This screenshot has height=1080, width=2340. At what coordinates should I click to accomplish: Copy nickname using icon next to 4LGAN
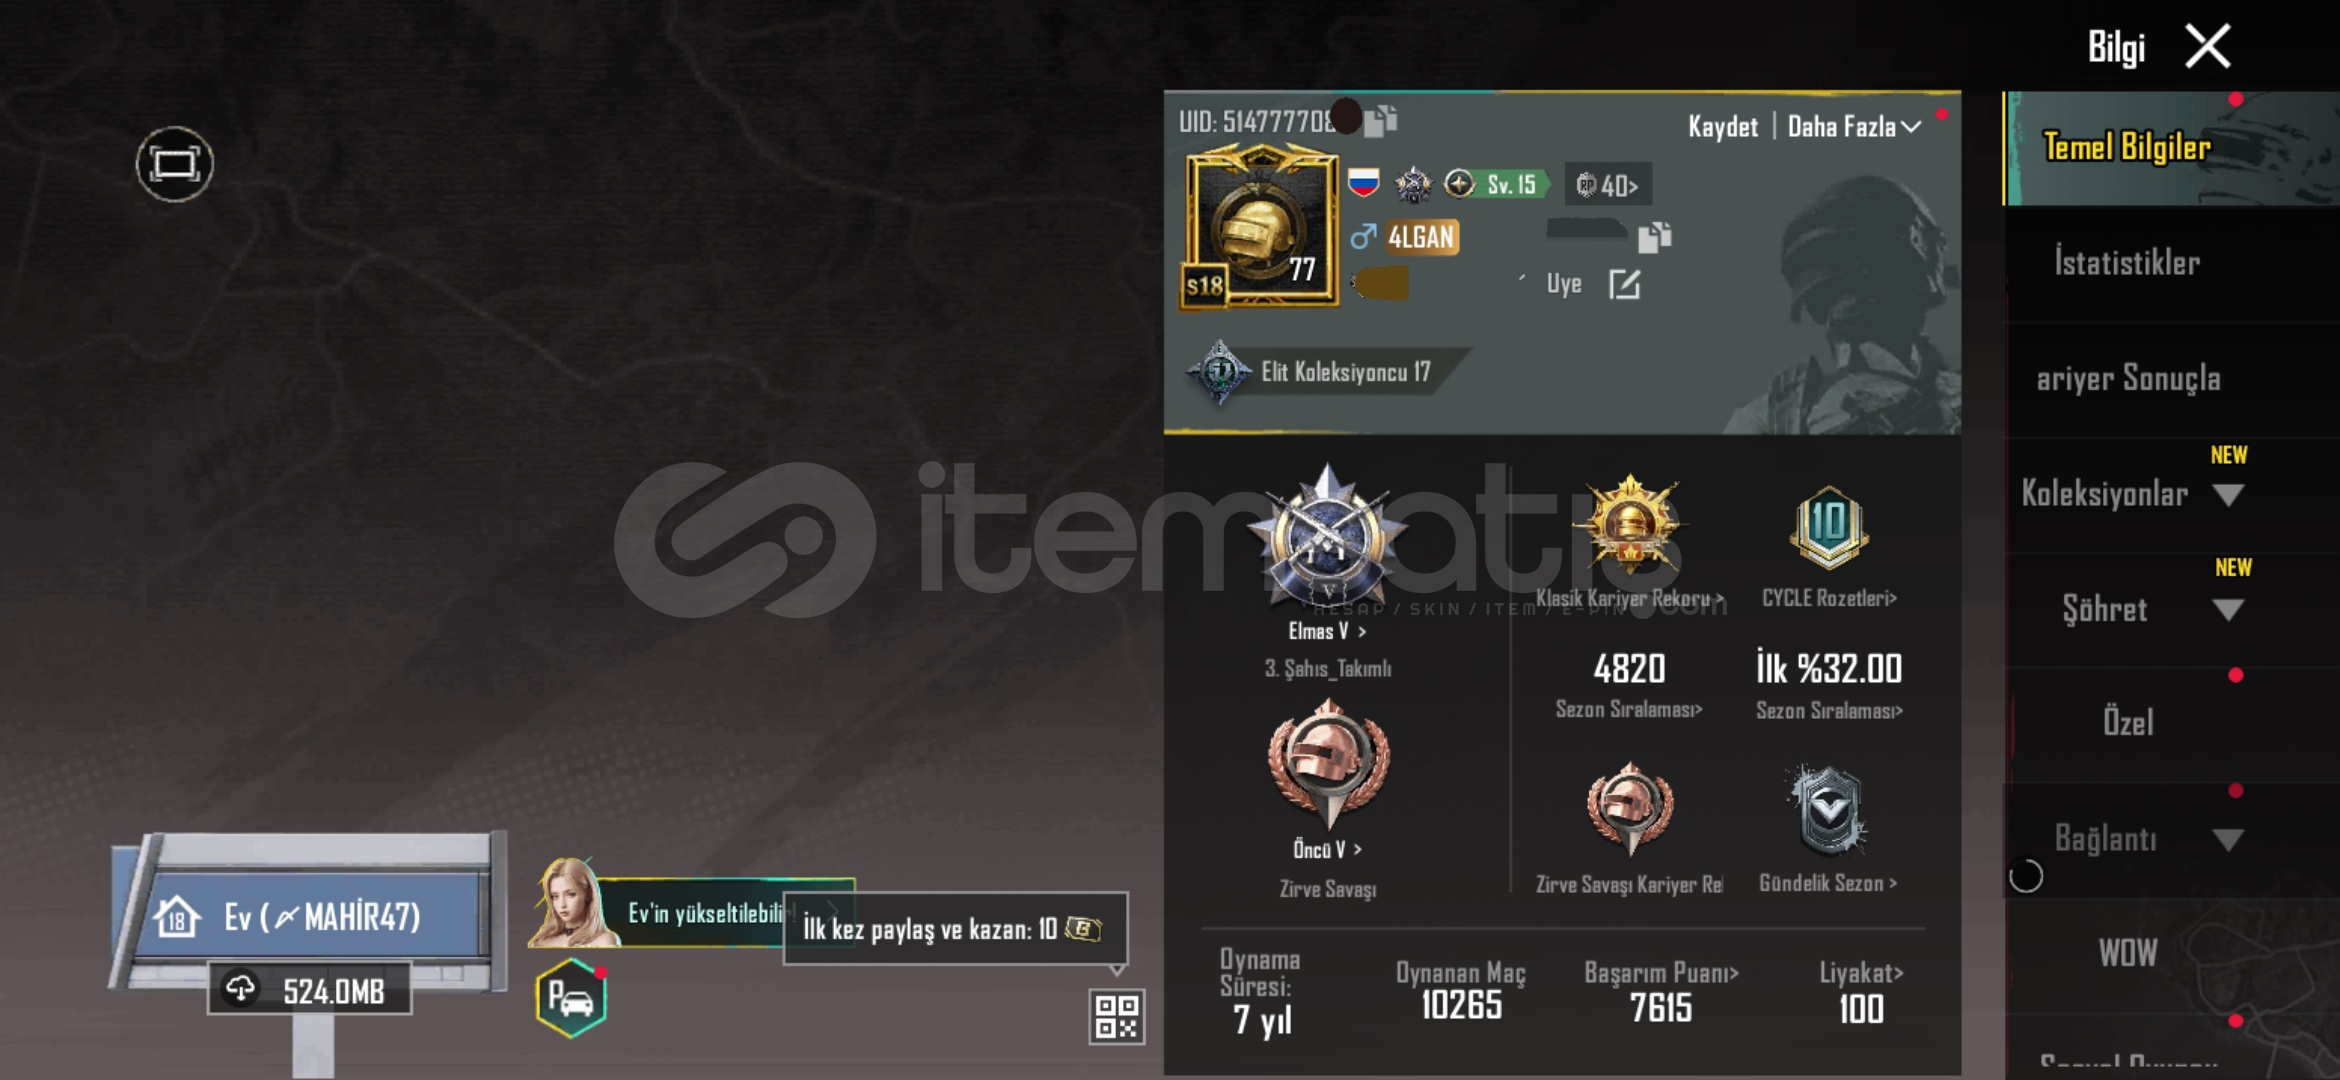pos(1654,237)
